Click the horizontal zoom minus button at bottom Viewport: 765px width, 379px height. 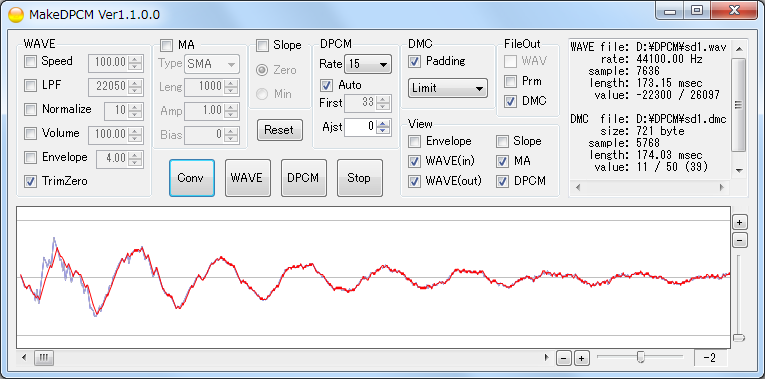[564, 358]
